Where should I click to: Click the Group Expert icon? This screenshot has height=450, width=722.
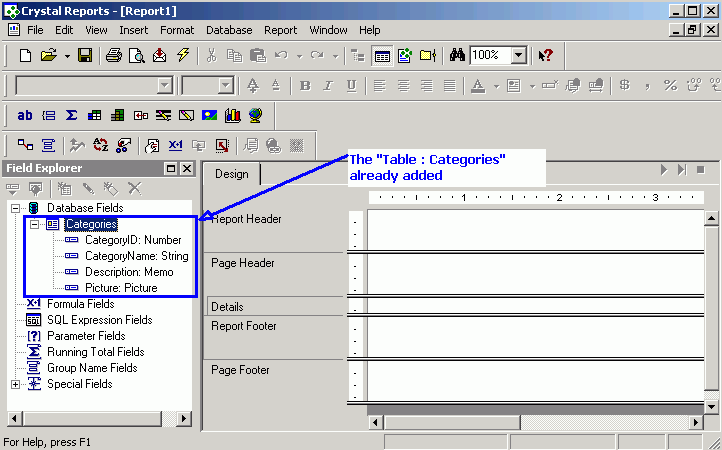48,146
